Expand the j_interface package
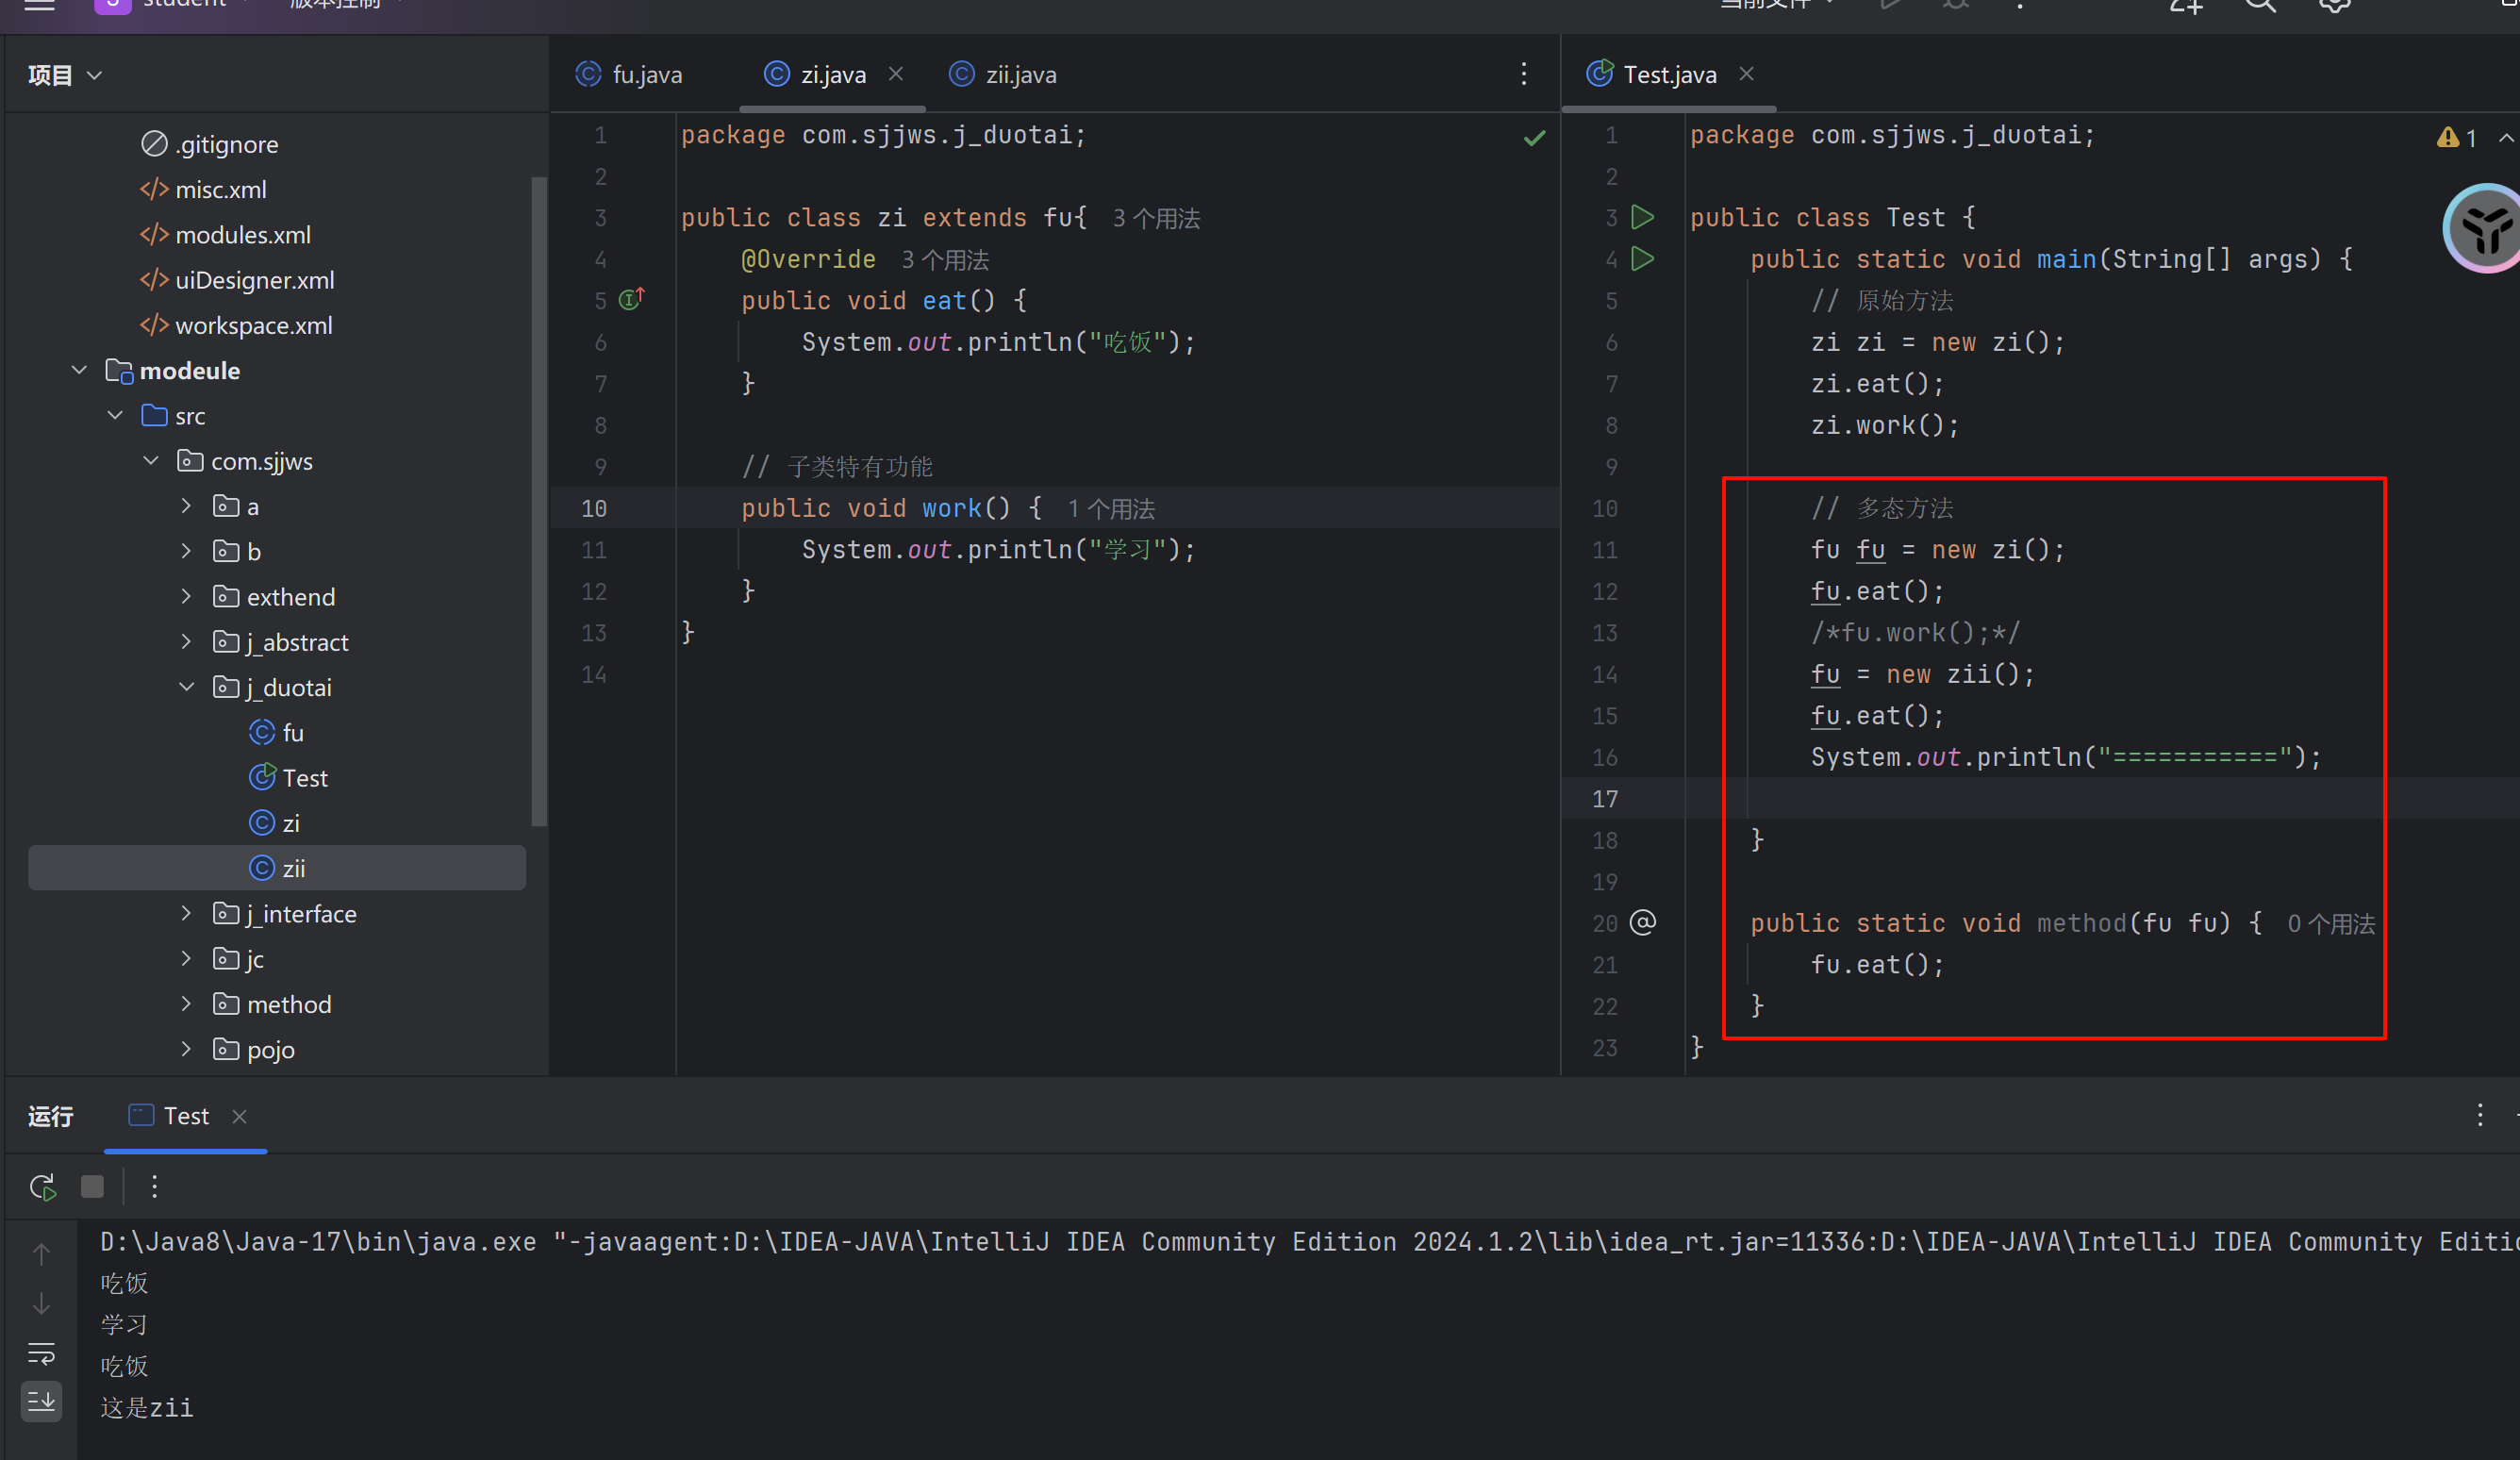2520x1460 pixels. point(187,913)
